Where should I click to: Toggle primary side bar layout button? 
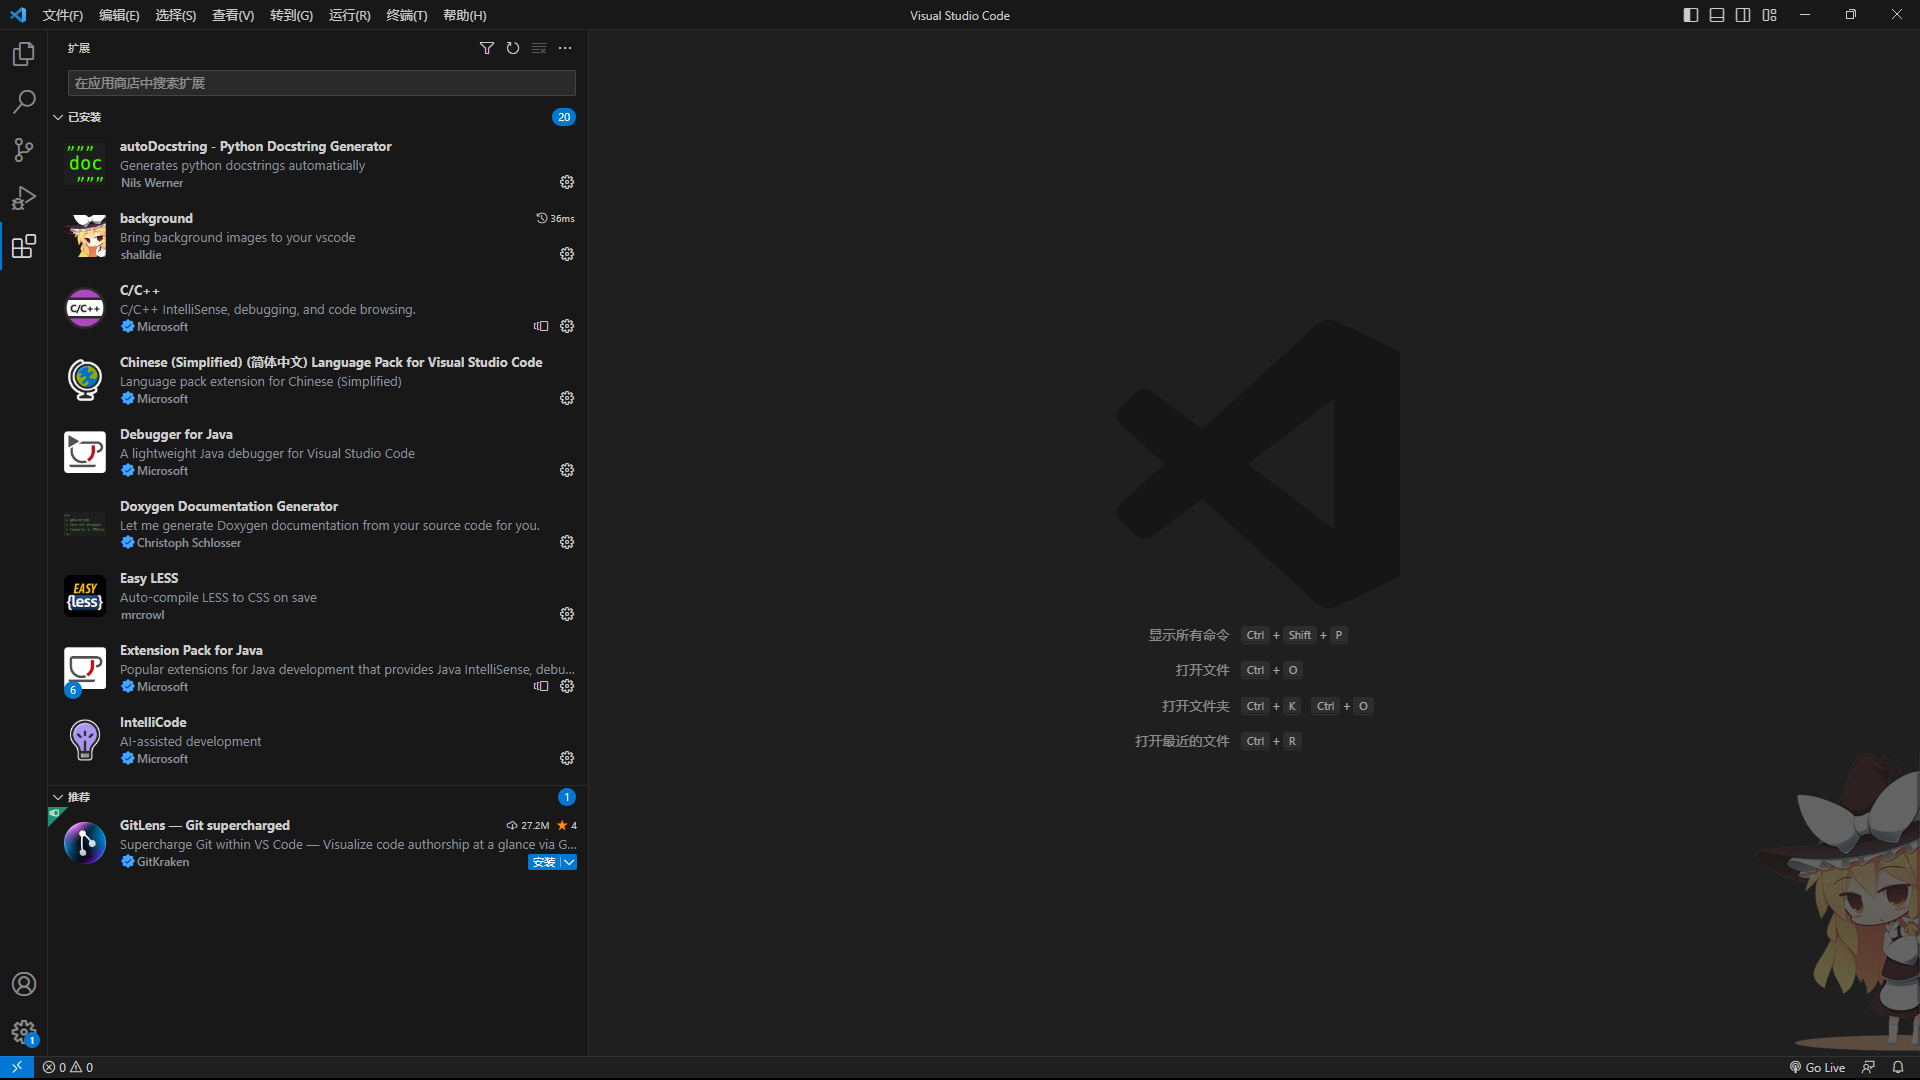point(1691,15)
